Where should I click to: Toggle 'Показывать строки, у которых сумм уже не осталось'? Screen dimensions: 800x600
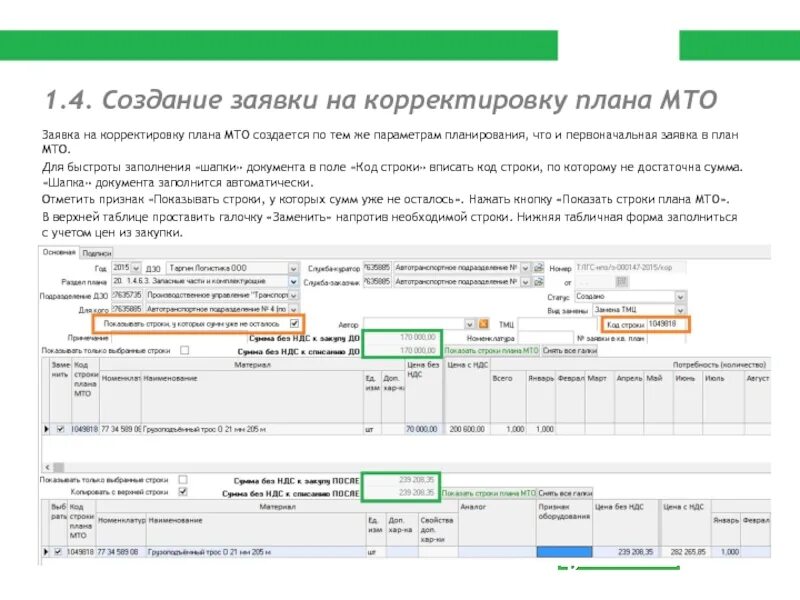click(x=294, y=323)
